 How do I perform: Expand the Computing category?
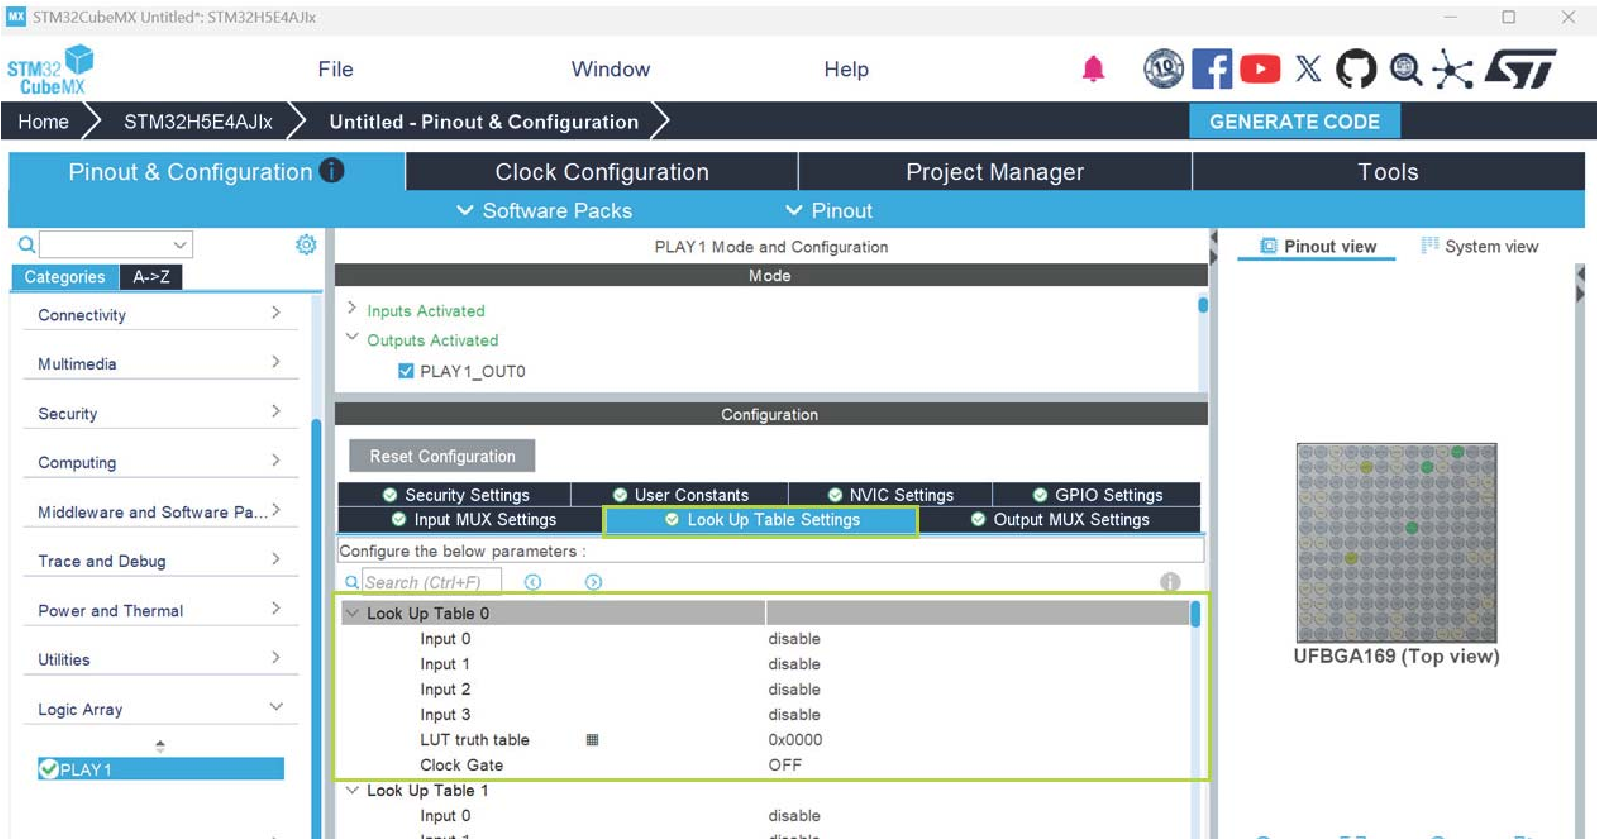276,460
